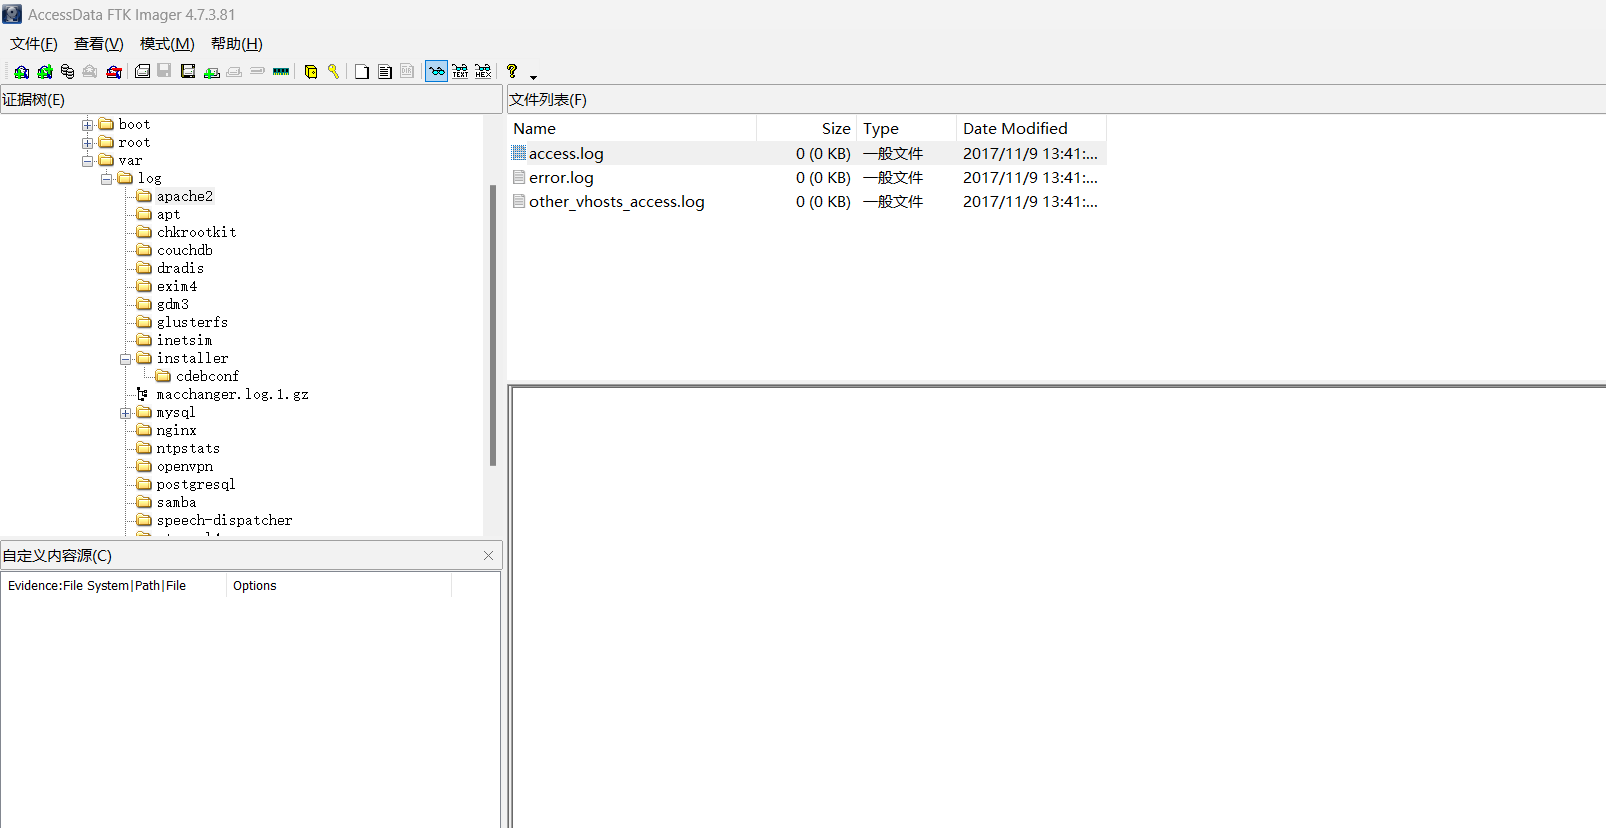Click the Export Disk Image floppy icon
The image size is (1606, 828).
164,72
